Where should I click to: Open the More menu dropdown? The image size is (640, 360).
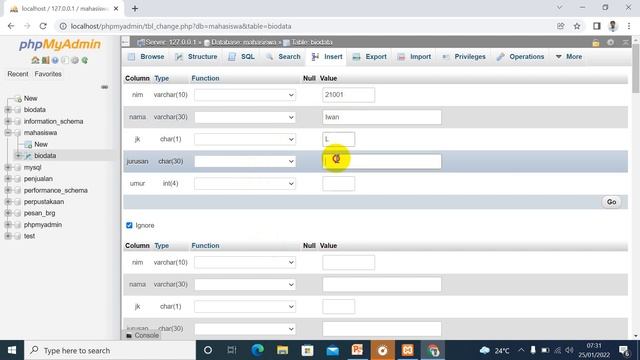pyautogui.click(x=569, y=57)
